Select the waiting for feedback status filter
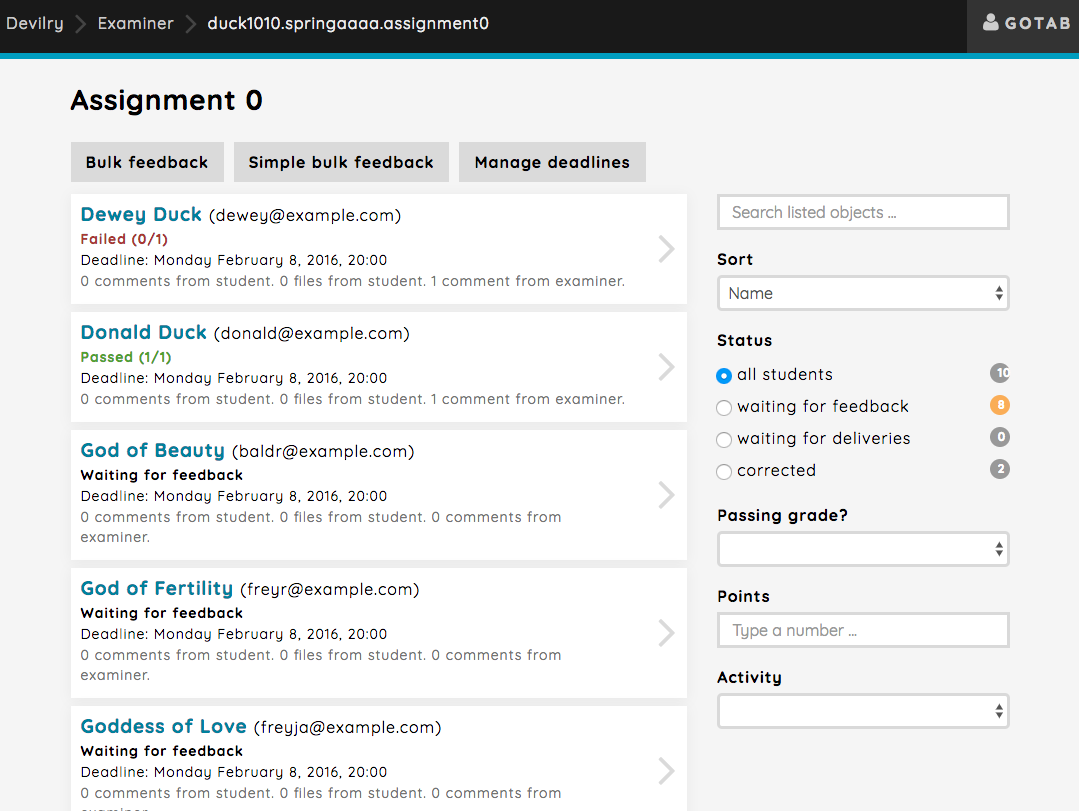This screenshot has height=811, width=1079. 723,408
